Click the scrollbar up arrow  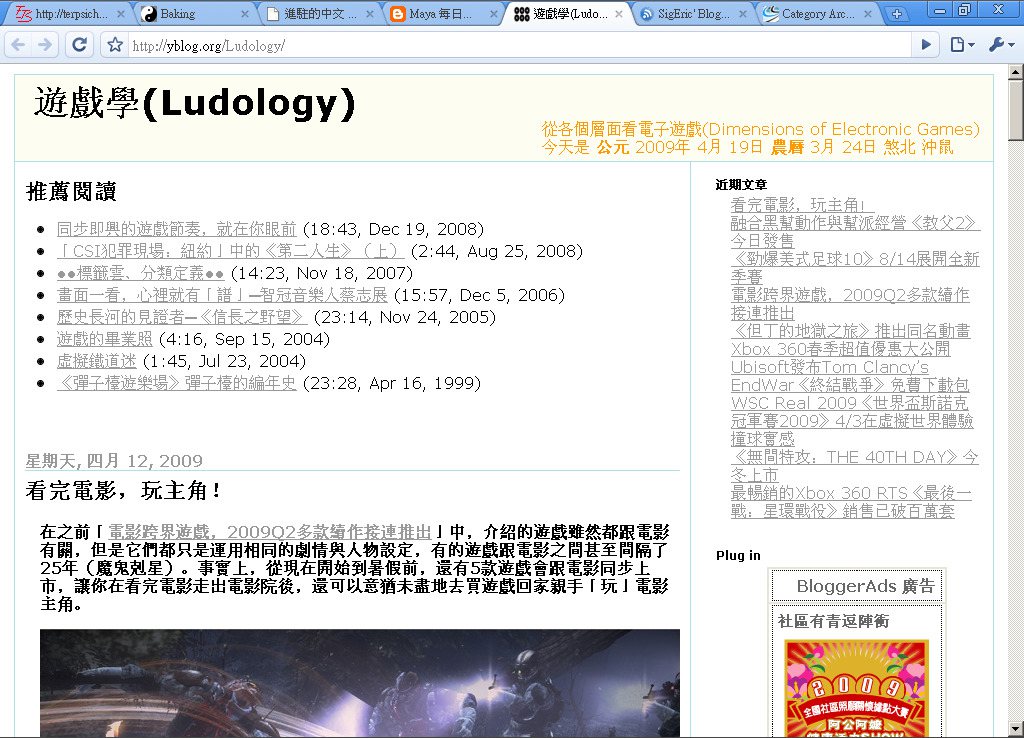point(1016,71)
